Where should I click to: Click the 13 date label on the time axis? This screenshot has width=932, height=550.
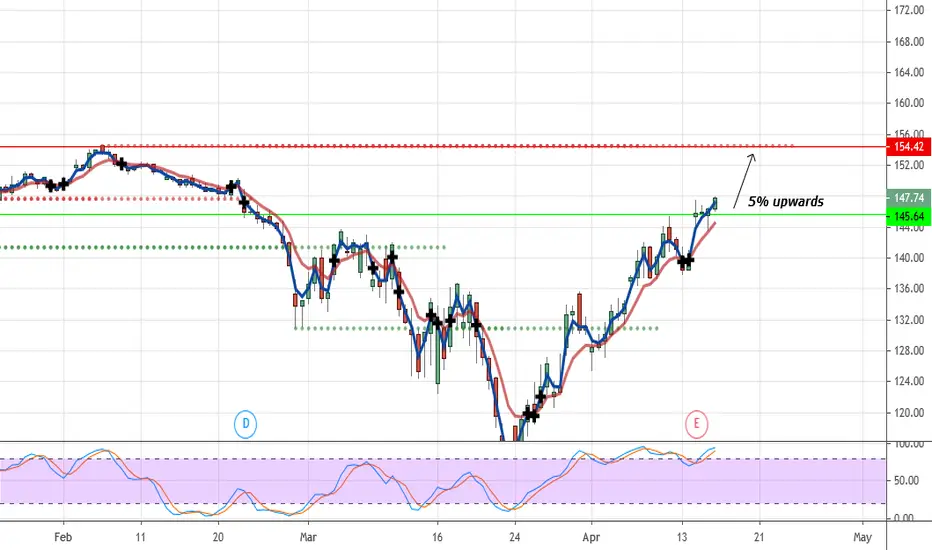pyautogui.click(x=682, y=537)
